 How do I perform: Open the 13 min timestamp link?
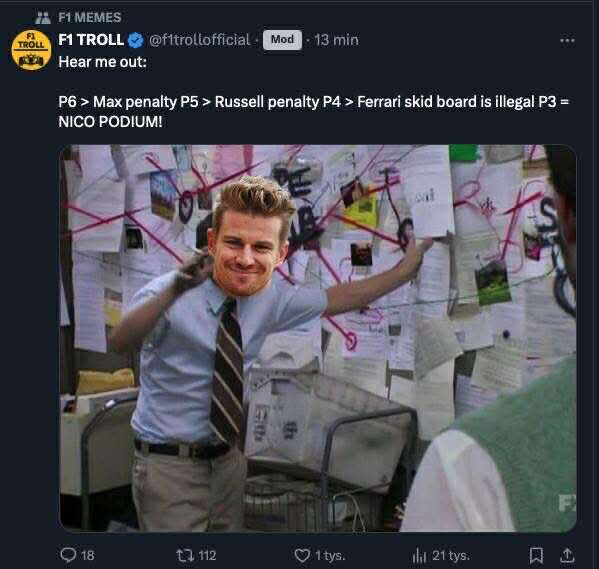point(337,40)
